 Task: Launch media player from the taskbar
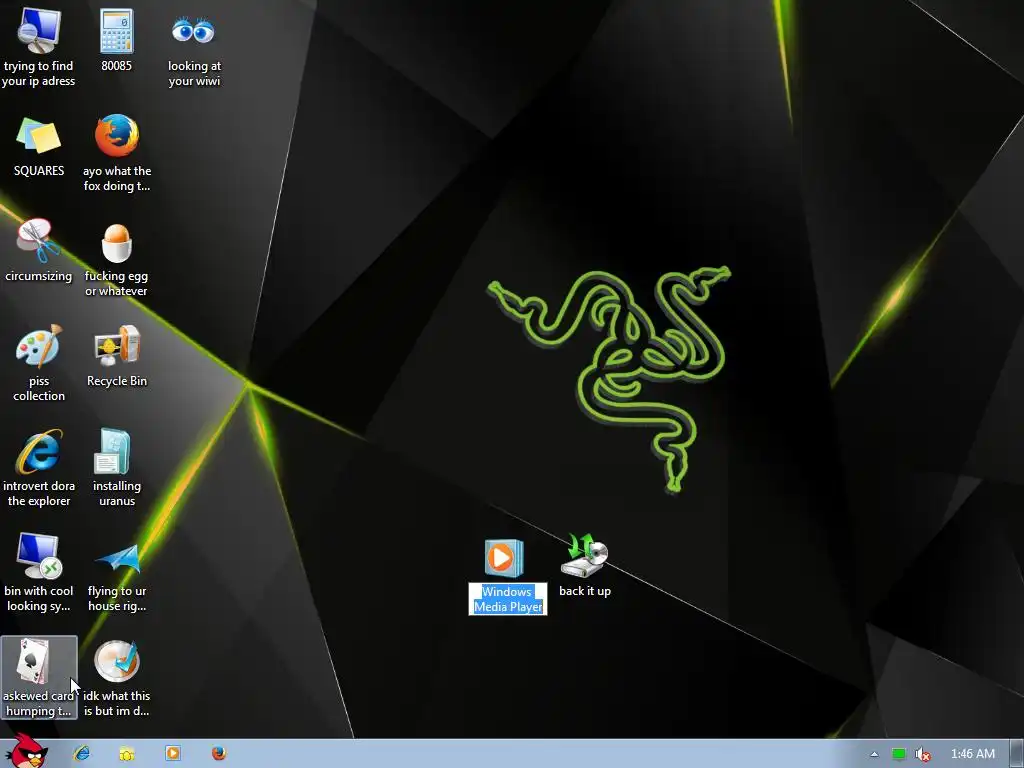173,753
